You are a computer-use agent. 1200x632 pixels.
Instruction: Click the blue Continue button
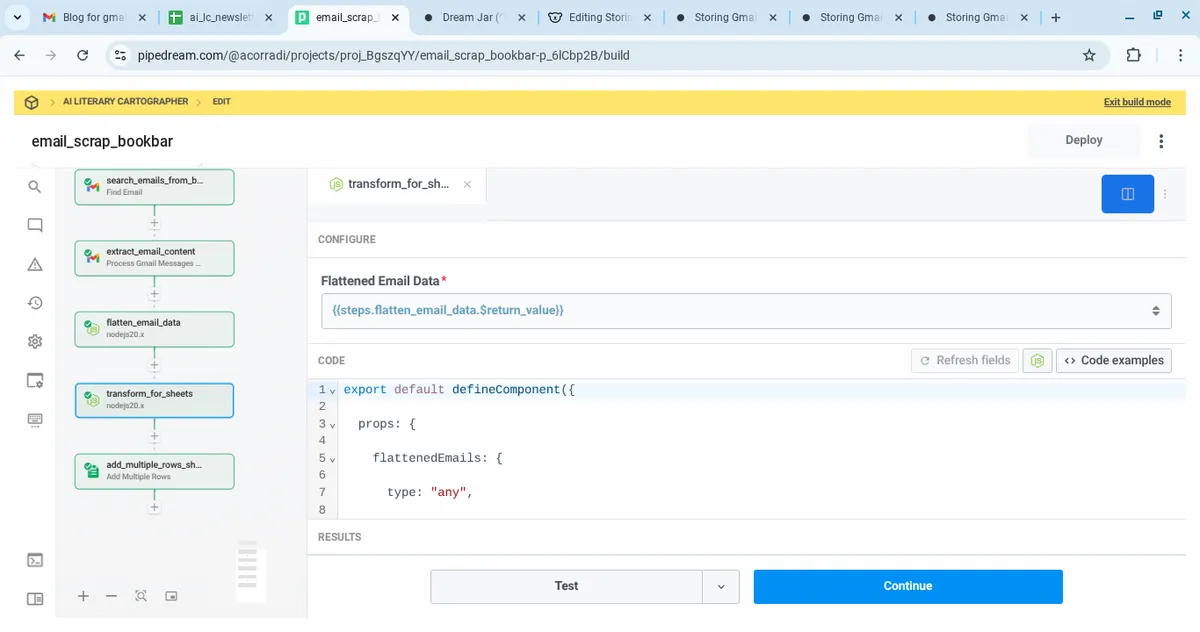pos(907,587)
